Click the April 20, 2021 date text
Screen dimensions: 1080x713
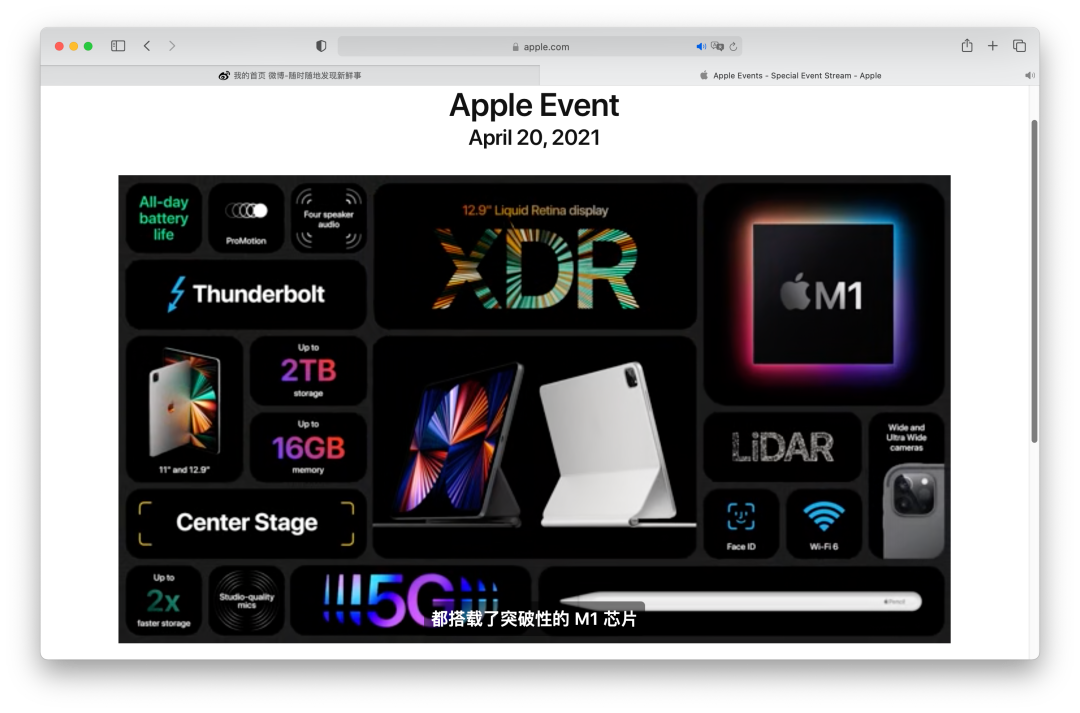point(534,138)
